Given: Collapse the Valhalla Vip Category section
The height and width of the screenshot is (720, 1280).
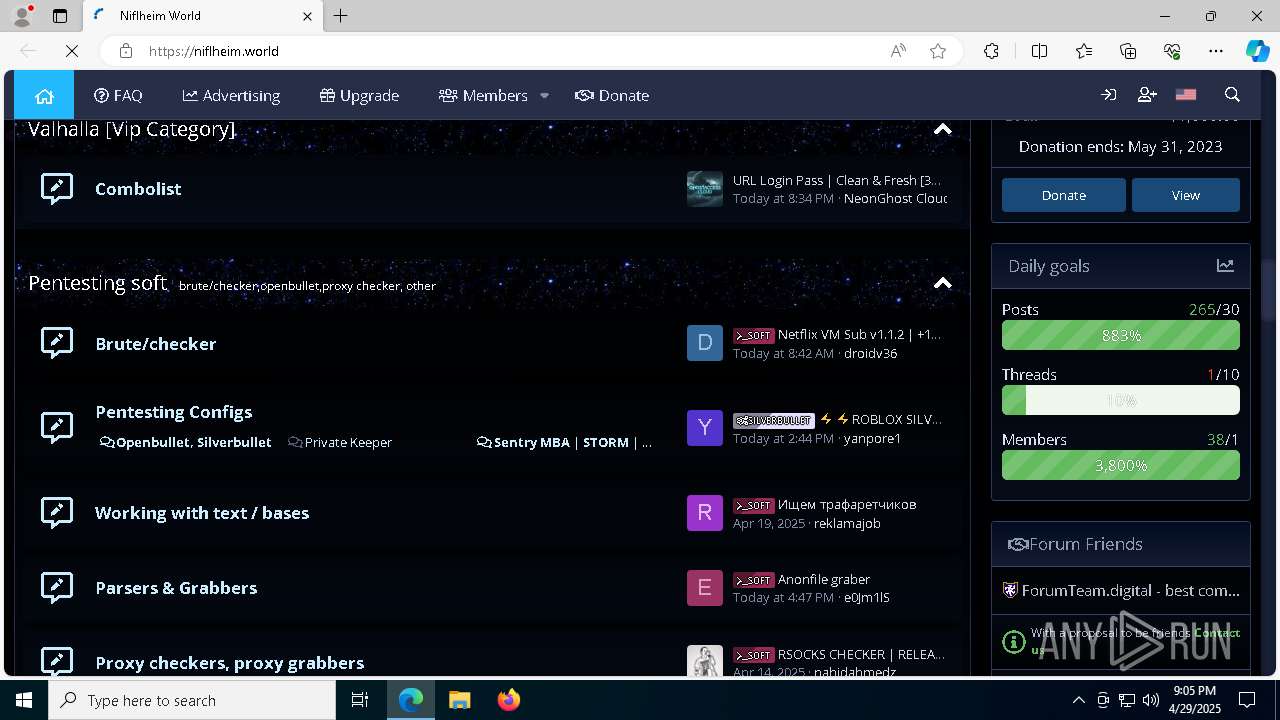Looking at the screenshot, I should [x=942, y=129].
